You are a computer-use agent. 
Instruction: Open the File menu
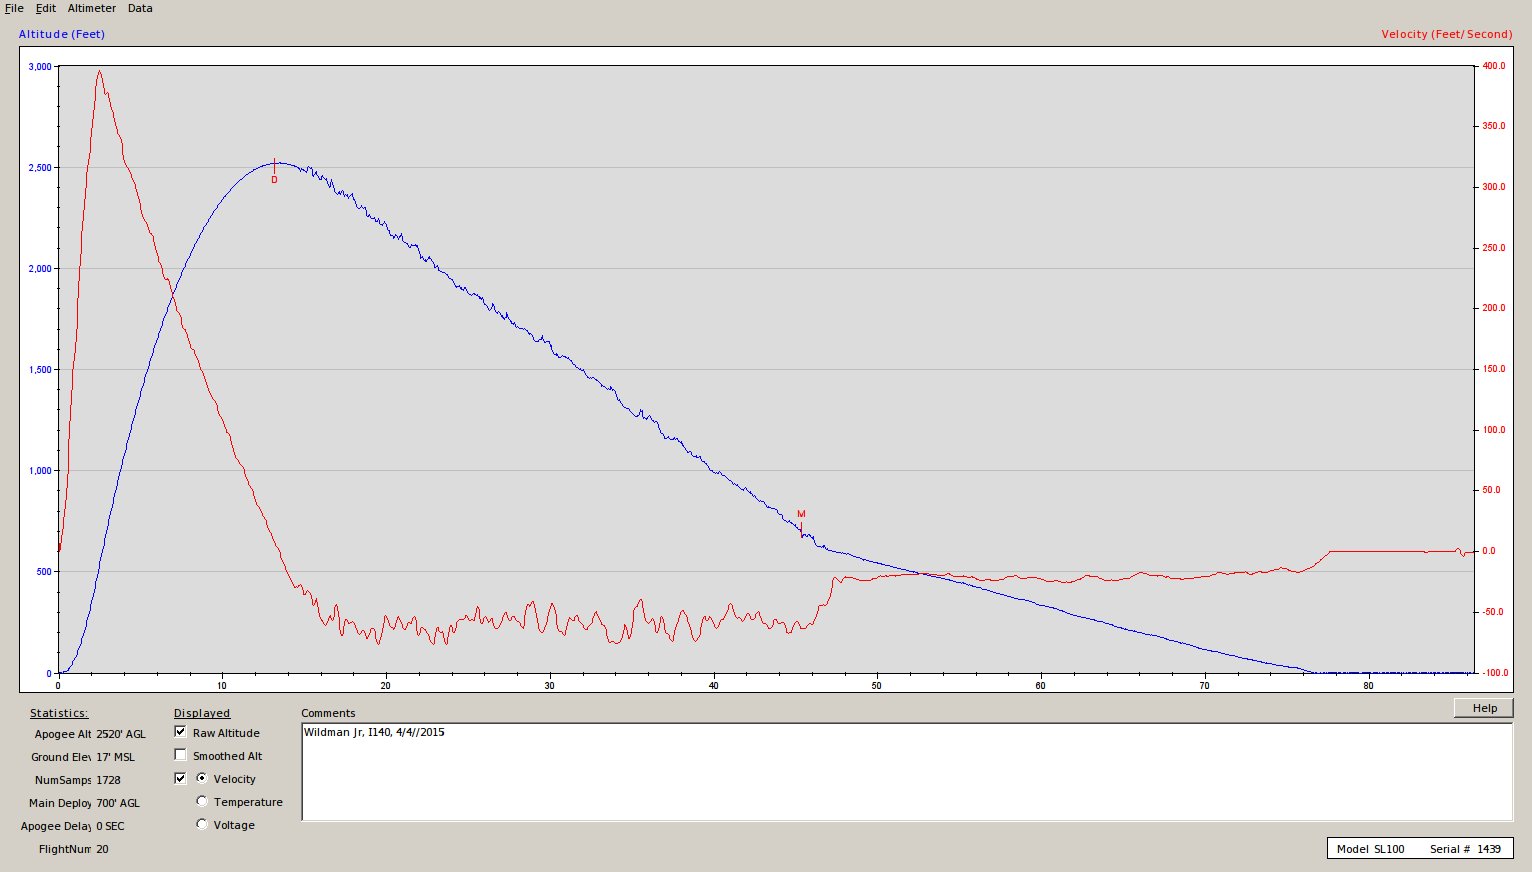coord(14,8)
